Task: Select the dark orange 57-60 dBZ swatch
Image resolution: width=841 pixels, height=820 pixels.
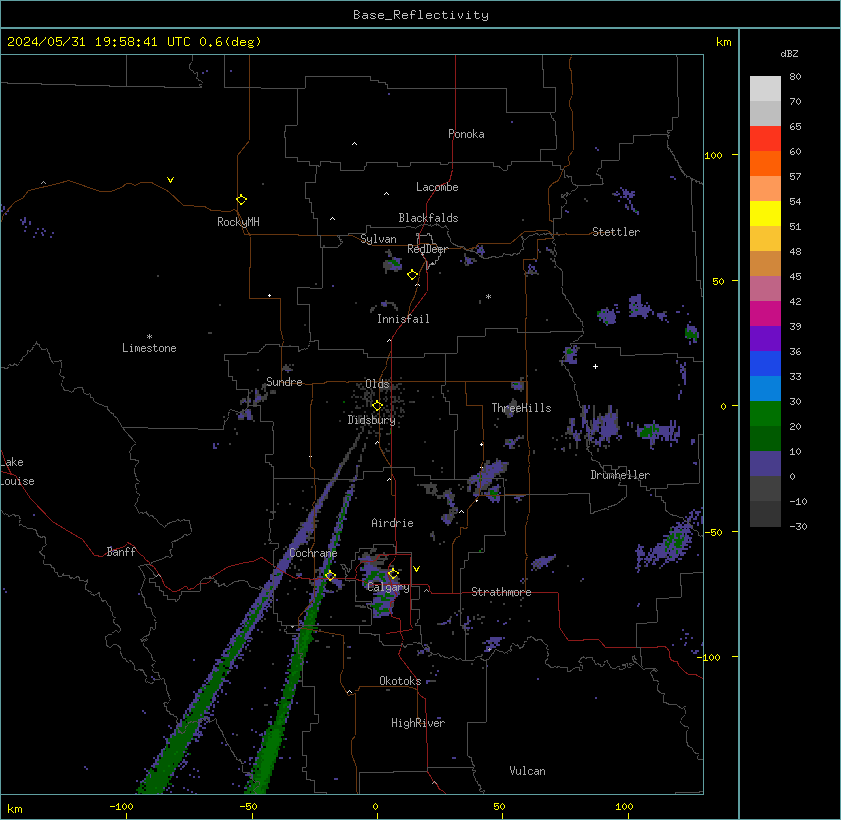Action: (765, 164)
